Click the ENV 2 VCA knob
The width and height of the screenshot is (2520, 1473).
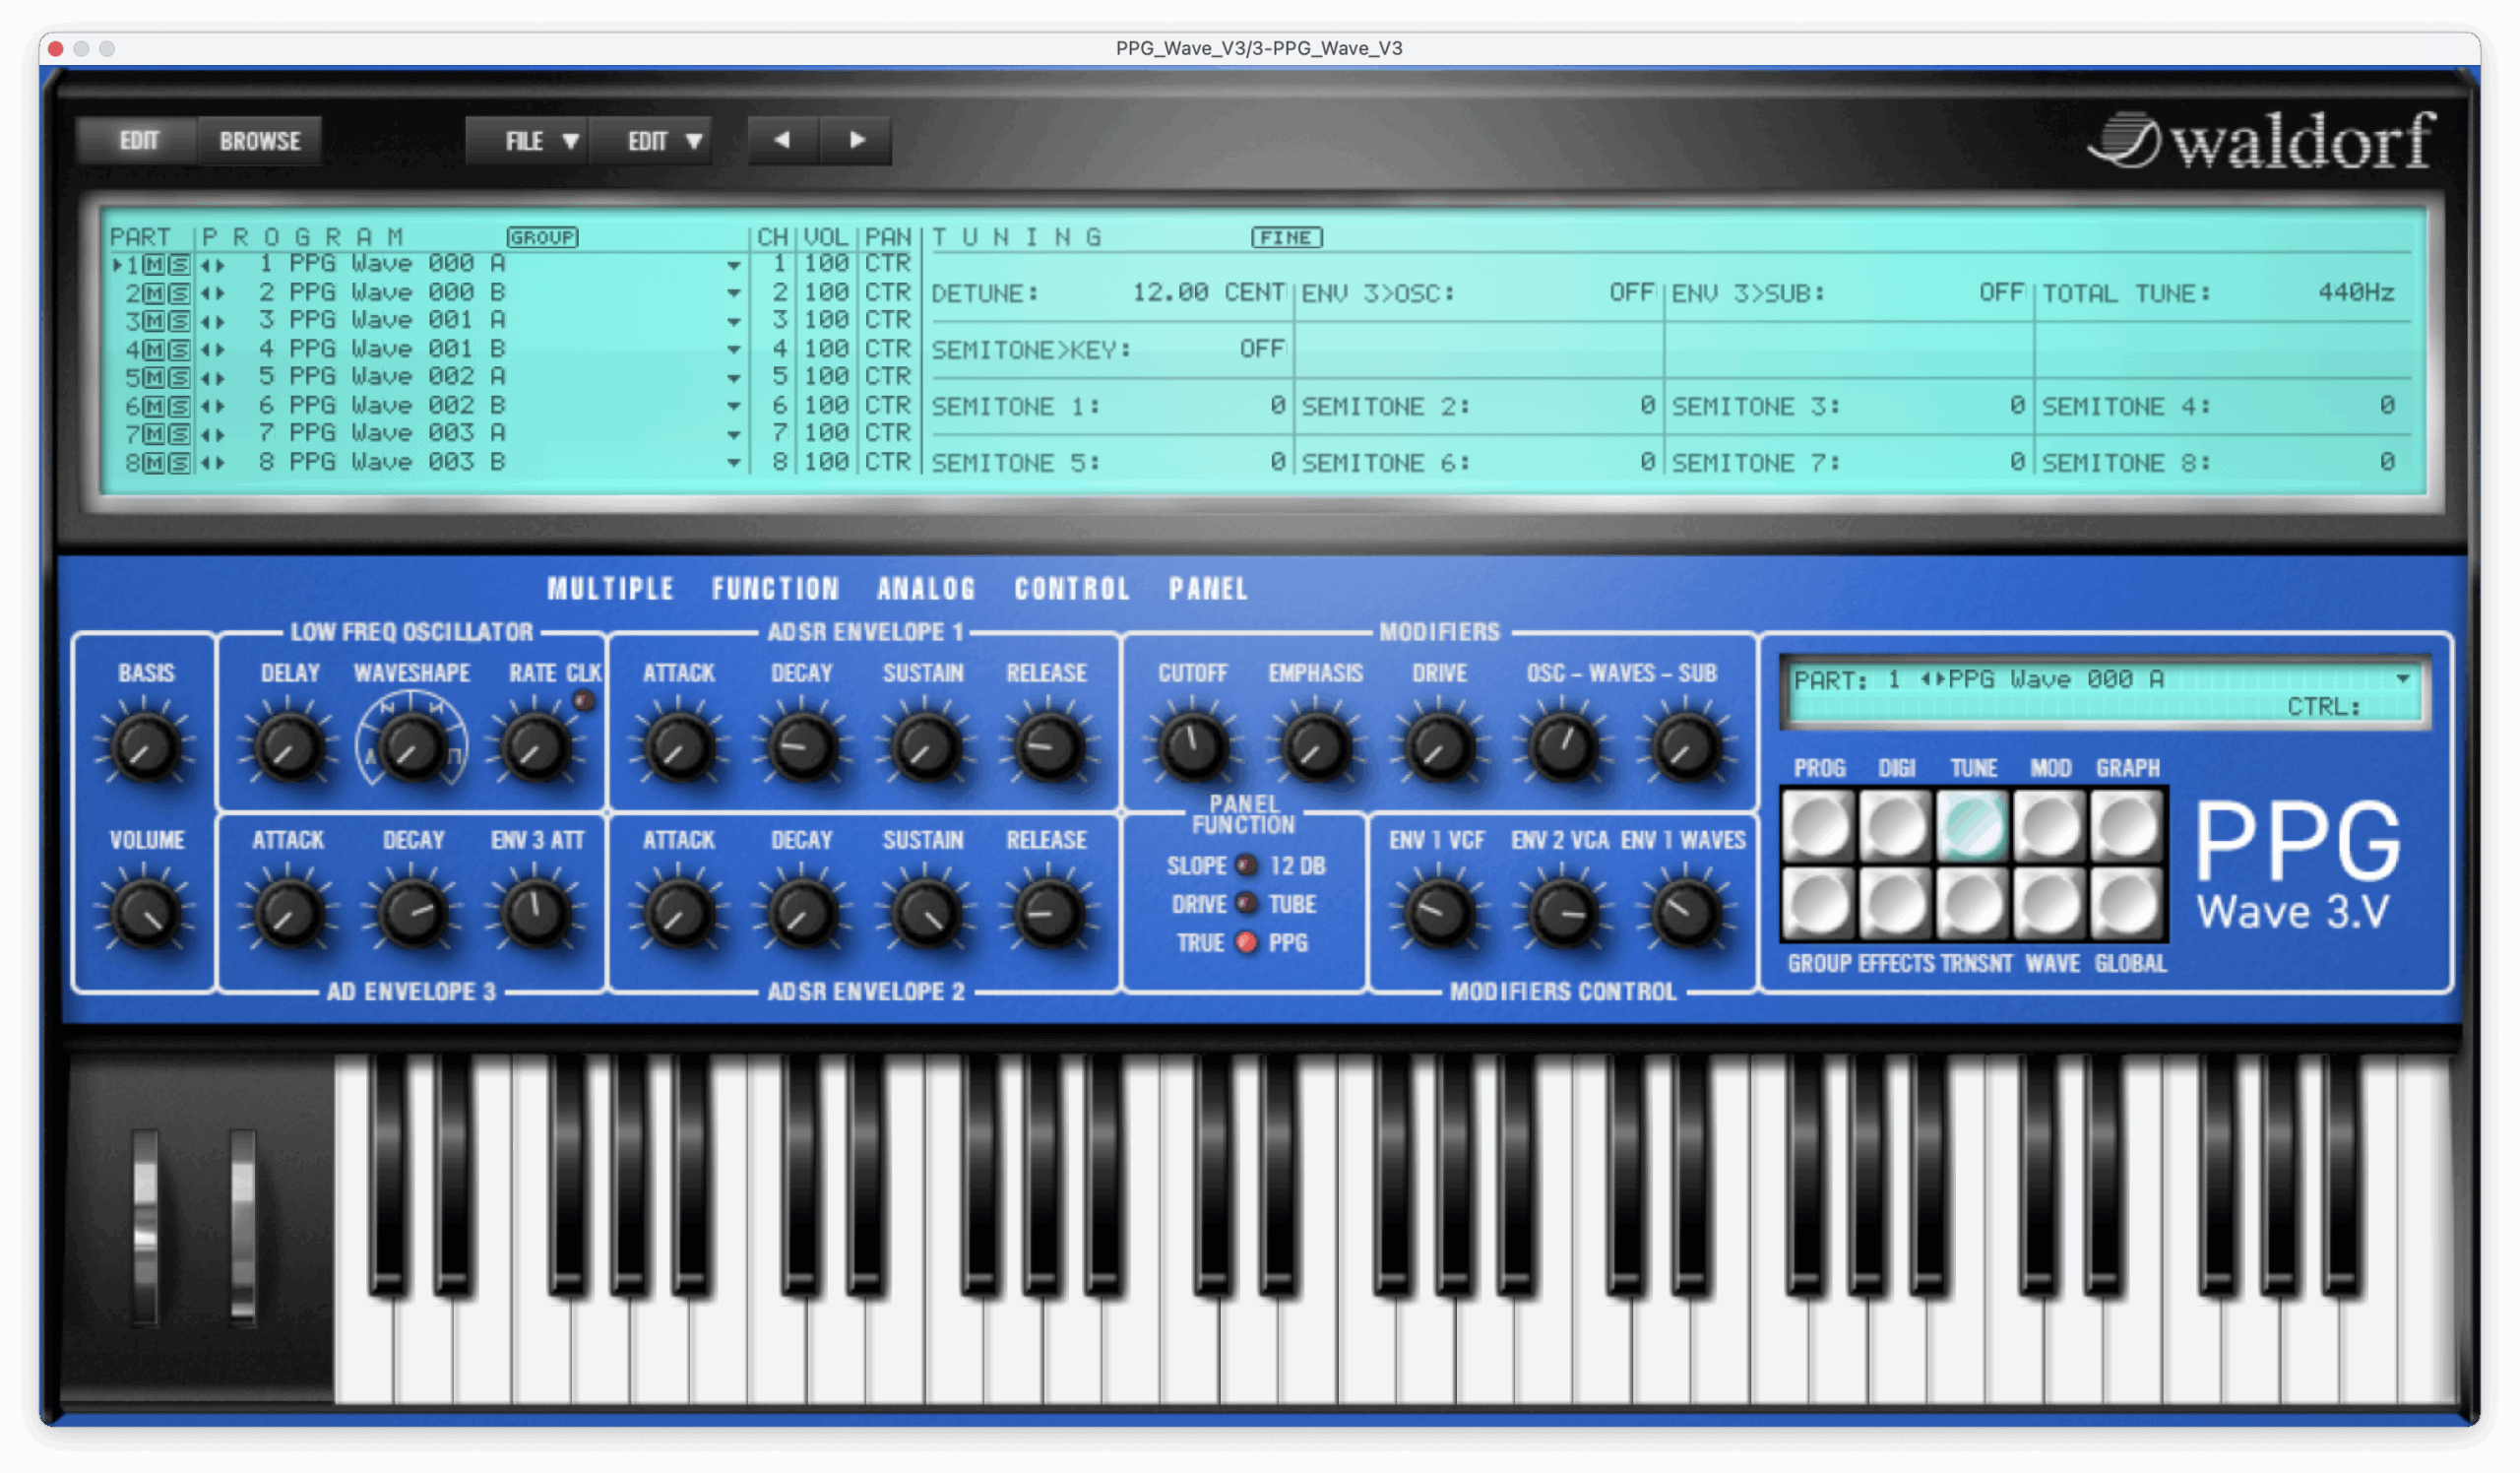(1562, 913)
